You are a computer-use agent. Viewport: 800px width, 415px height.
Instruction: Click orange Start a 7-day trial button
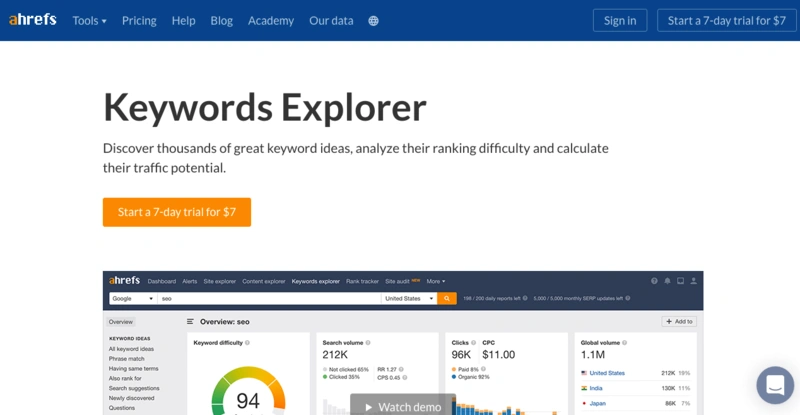pyautogui.click(x=177, y=212)
